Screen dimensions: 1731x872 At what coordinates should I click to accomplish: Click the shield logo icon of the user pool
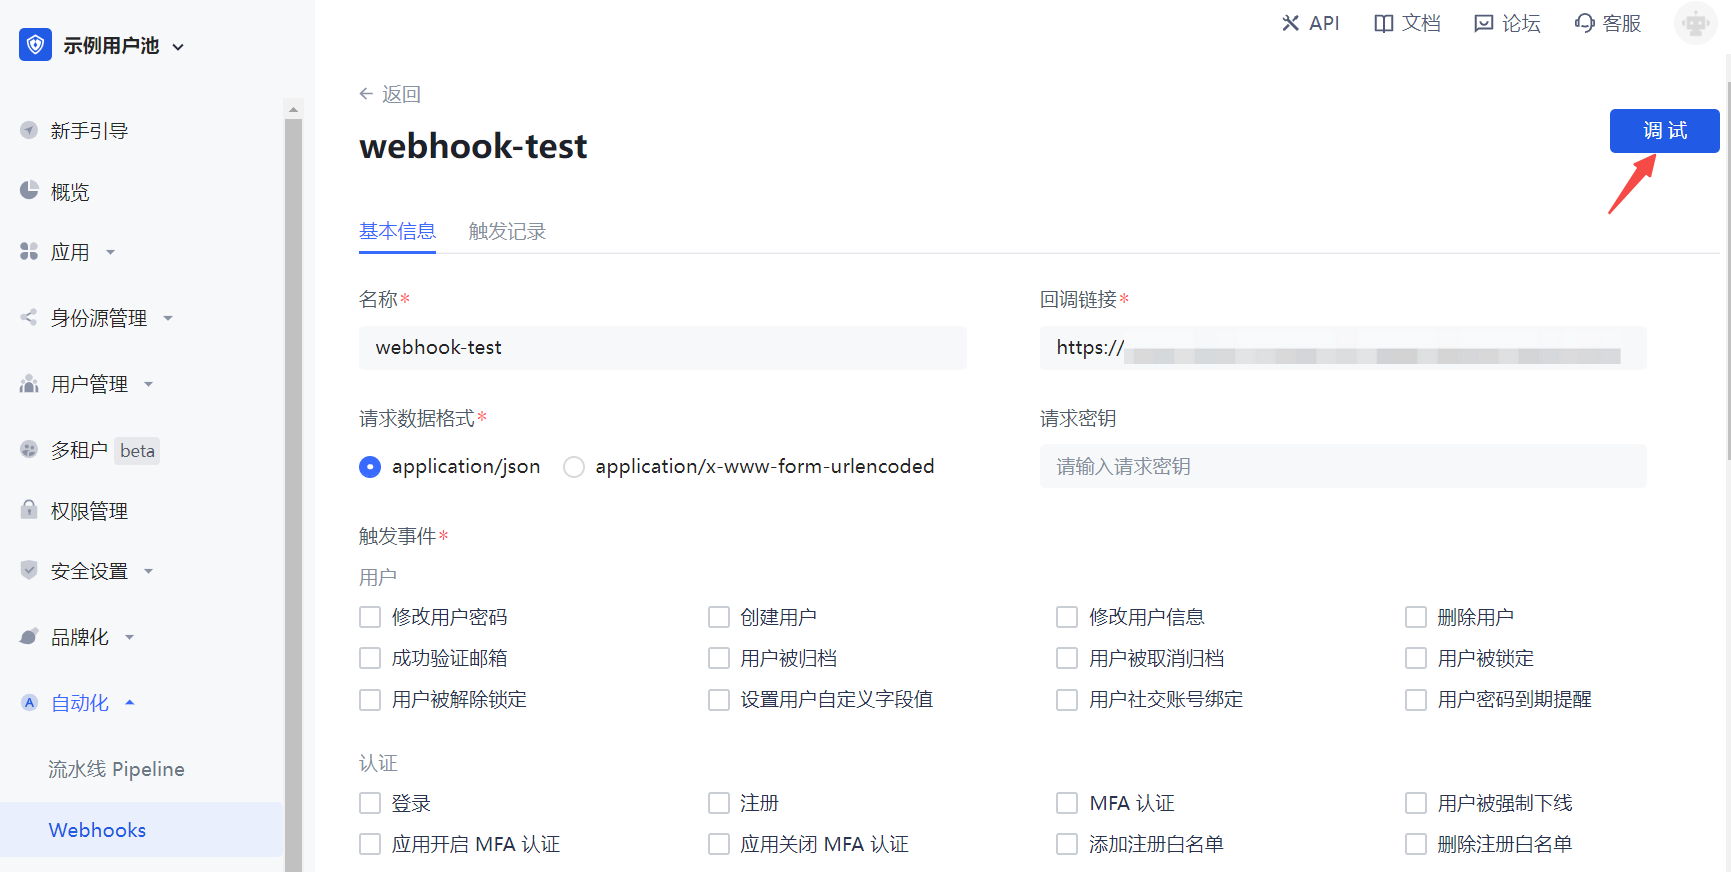(35, 45)
